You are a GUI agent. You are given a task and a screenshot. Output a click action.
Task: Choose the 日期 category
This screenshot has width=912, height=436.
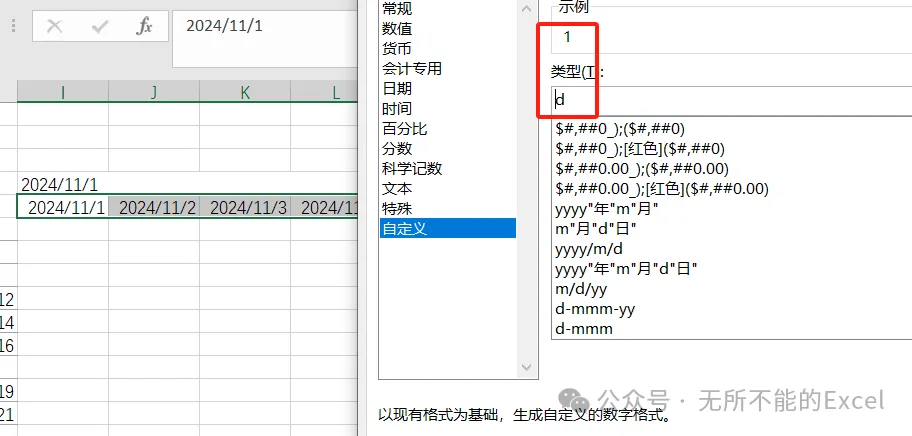(447, 88)
